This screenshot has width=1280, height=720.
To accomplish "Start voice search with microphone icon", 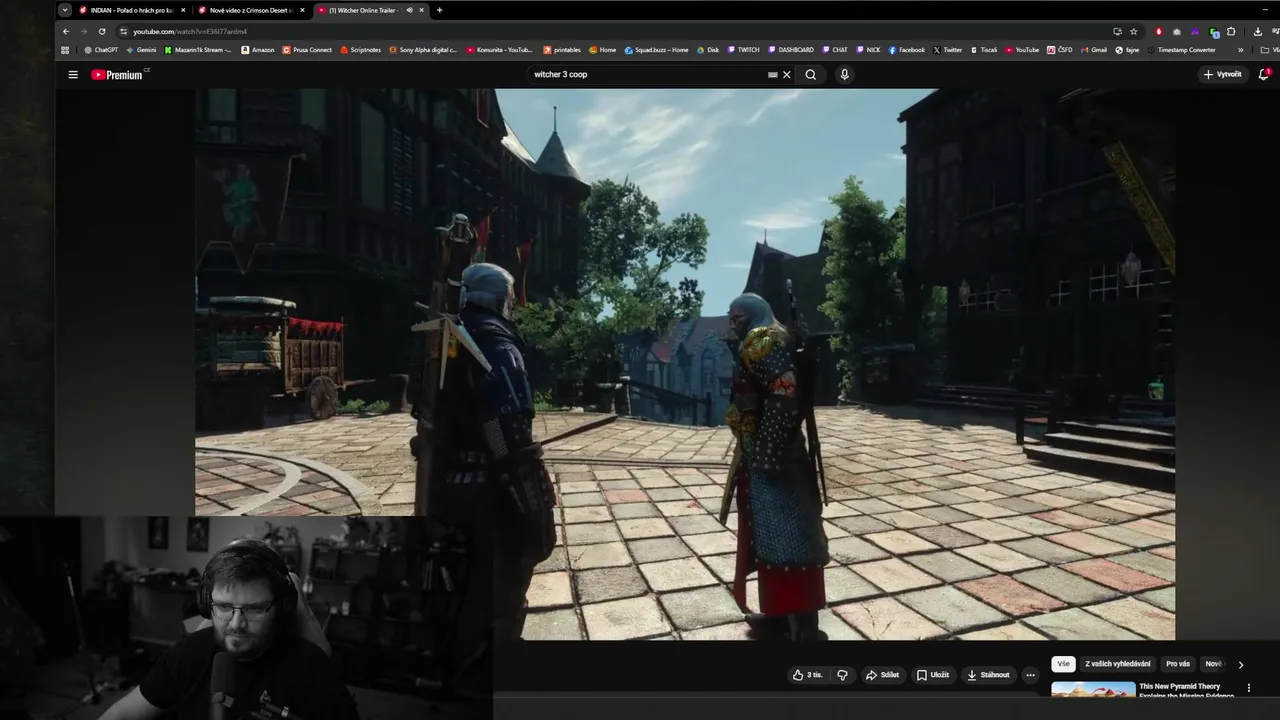I will click(845, 75).
